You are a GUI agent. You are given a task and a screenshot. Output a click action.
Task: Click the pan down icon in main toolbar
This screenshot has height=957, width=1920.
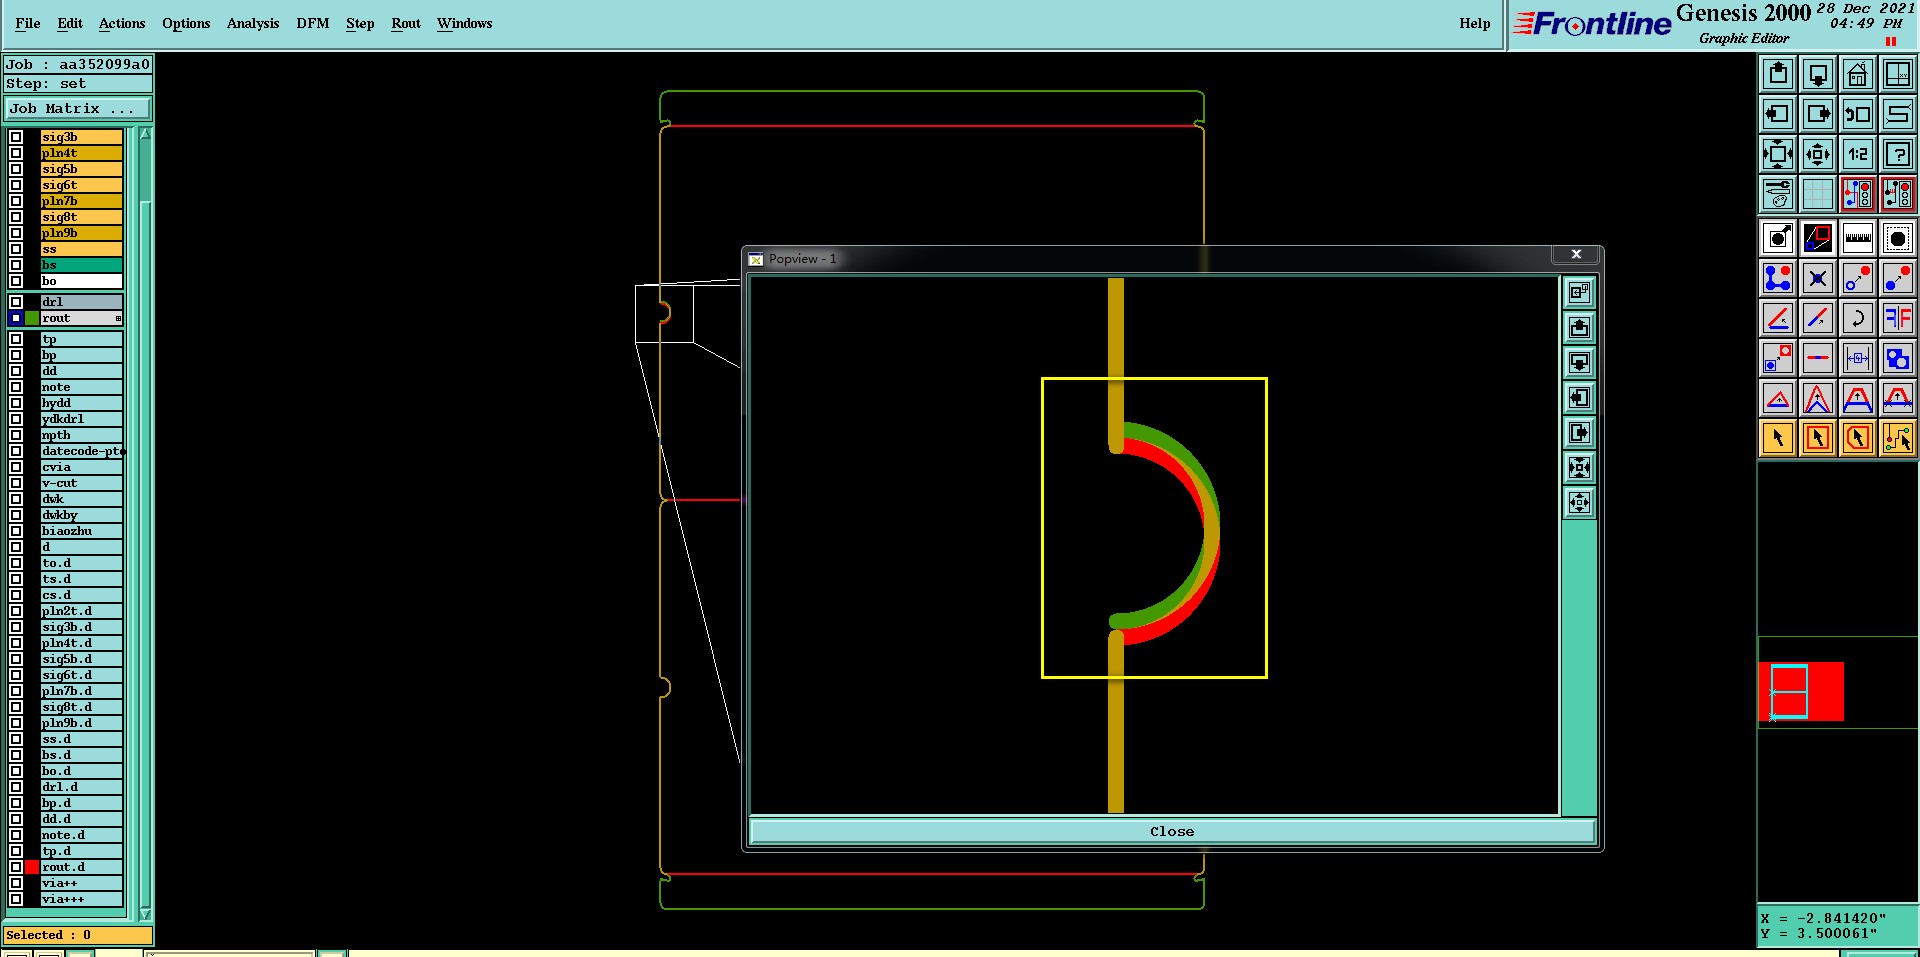[x=1818, y=74]
